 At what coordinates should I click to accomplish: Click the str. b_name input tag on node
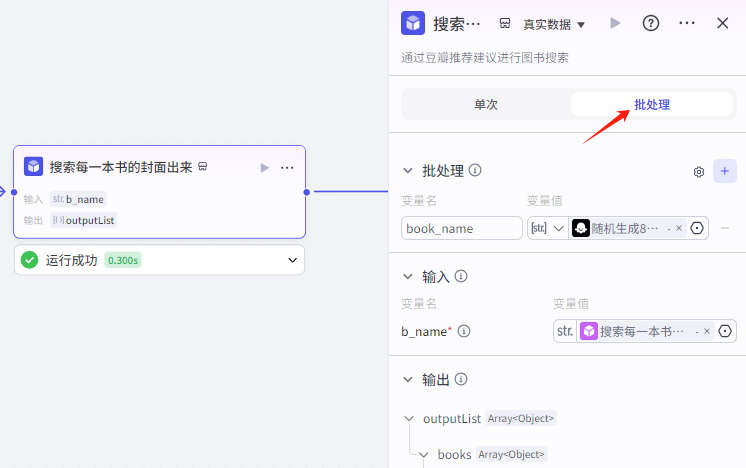pyautogui.click(x=79, y=199)
